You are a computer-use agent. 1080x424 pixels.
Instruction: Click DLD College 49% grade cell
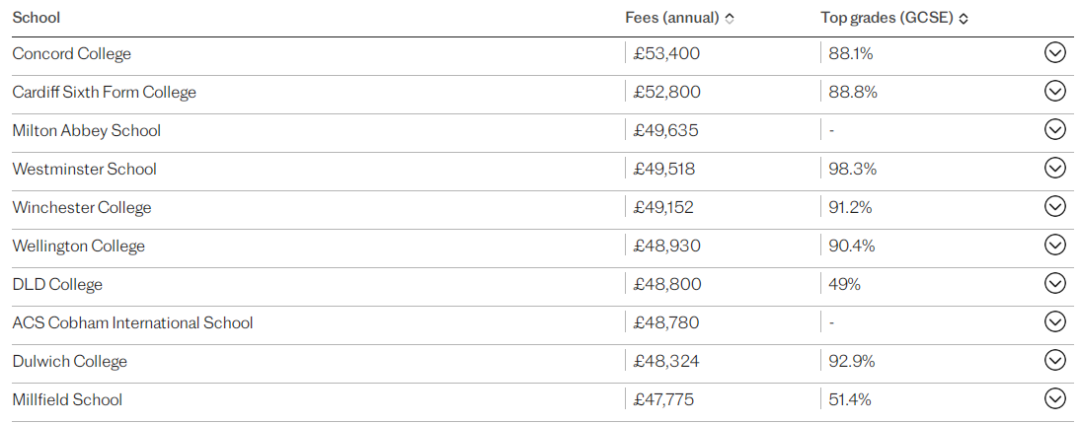[x=844, y=284]
